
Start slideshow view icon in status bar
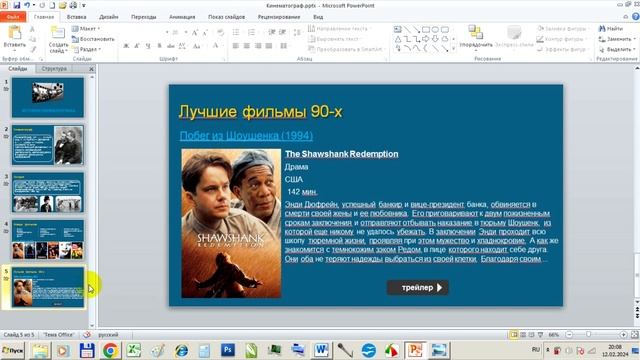pyautogui.click(x=540, y=335)
